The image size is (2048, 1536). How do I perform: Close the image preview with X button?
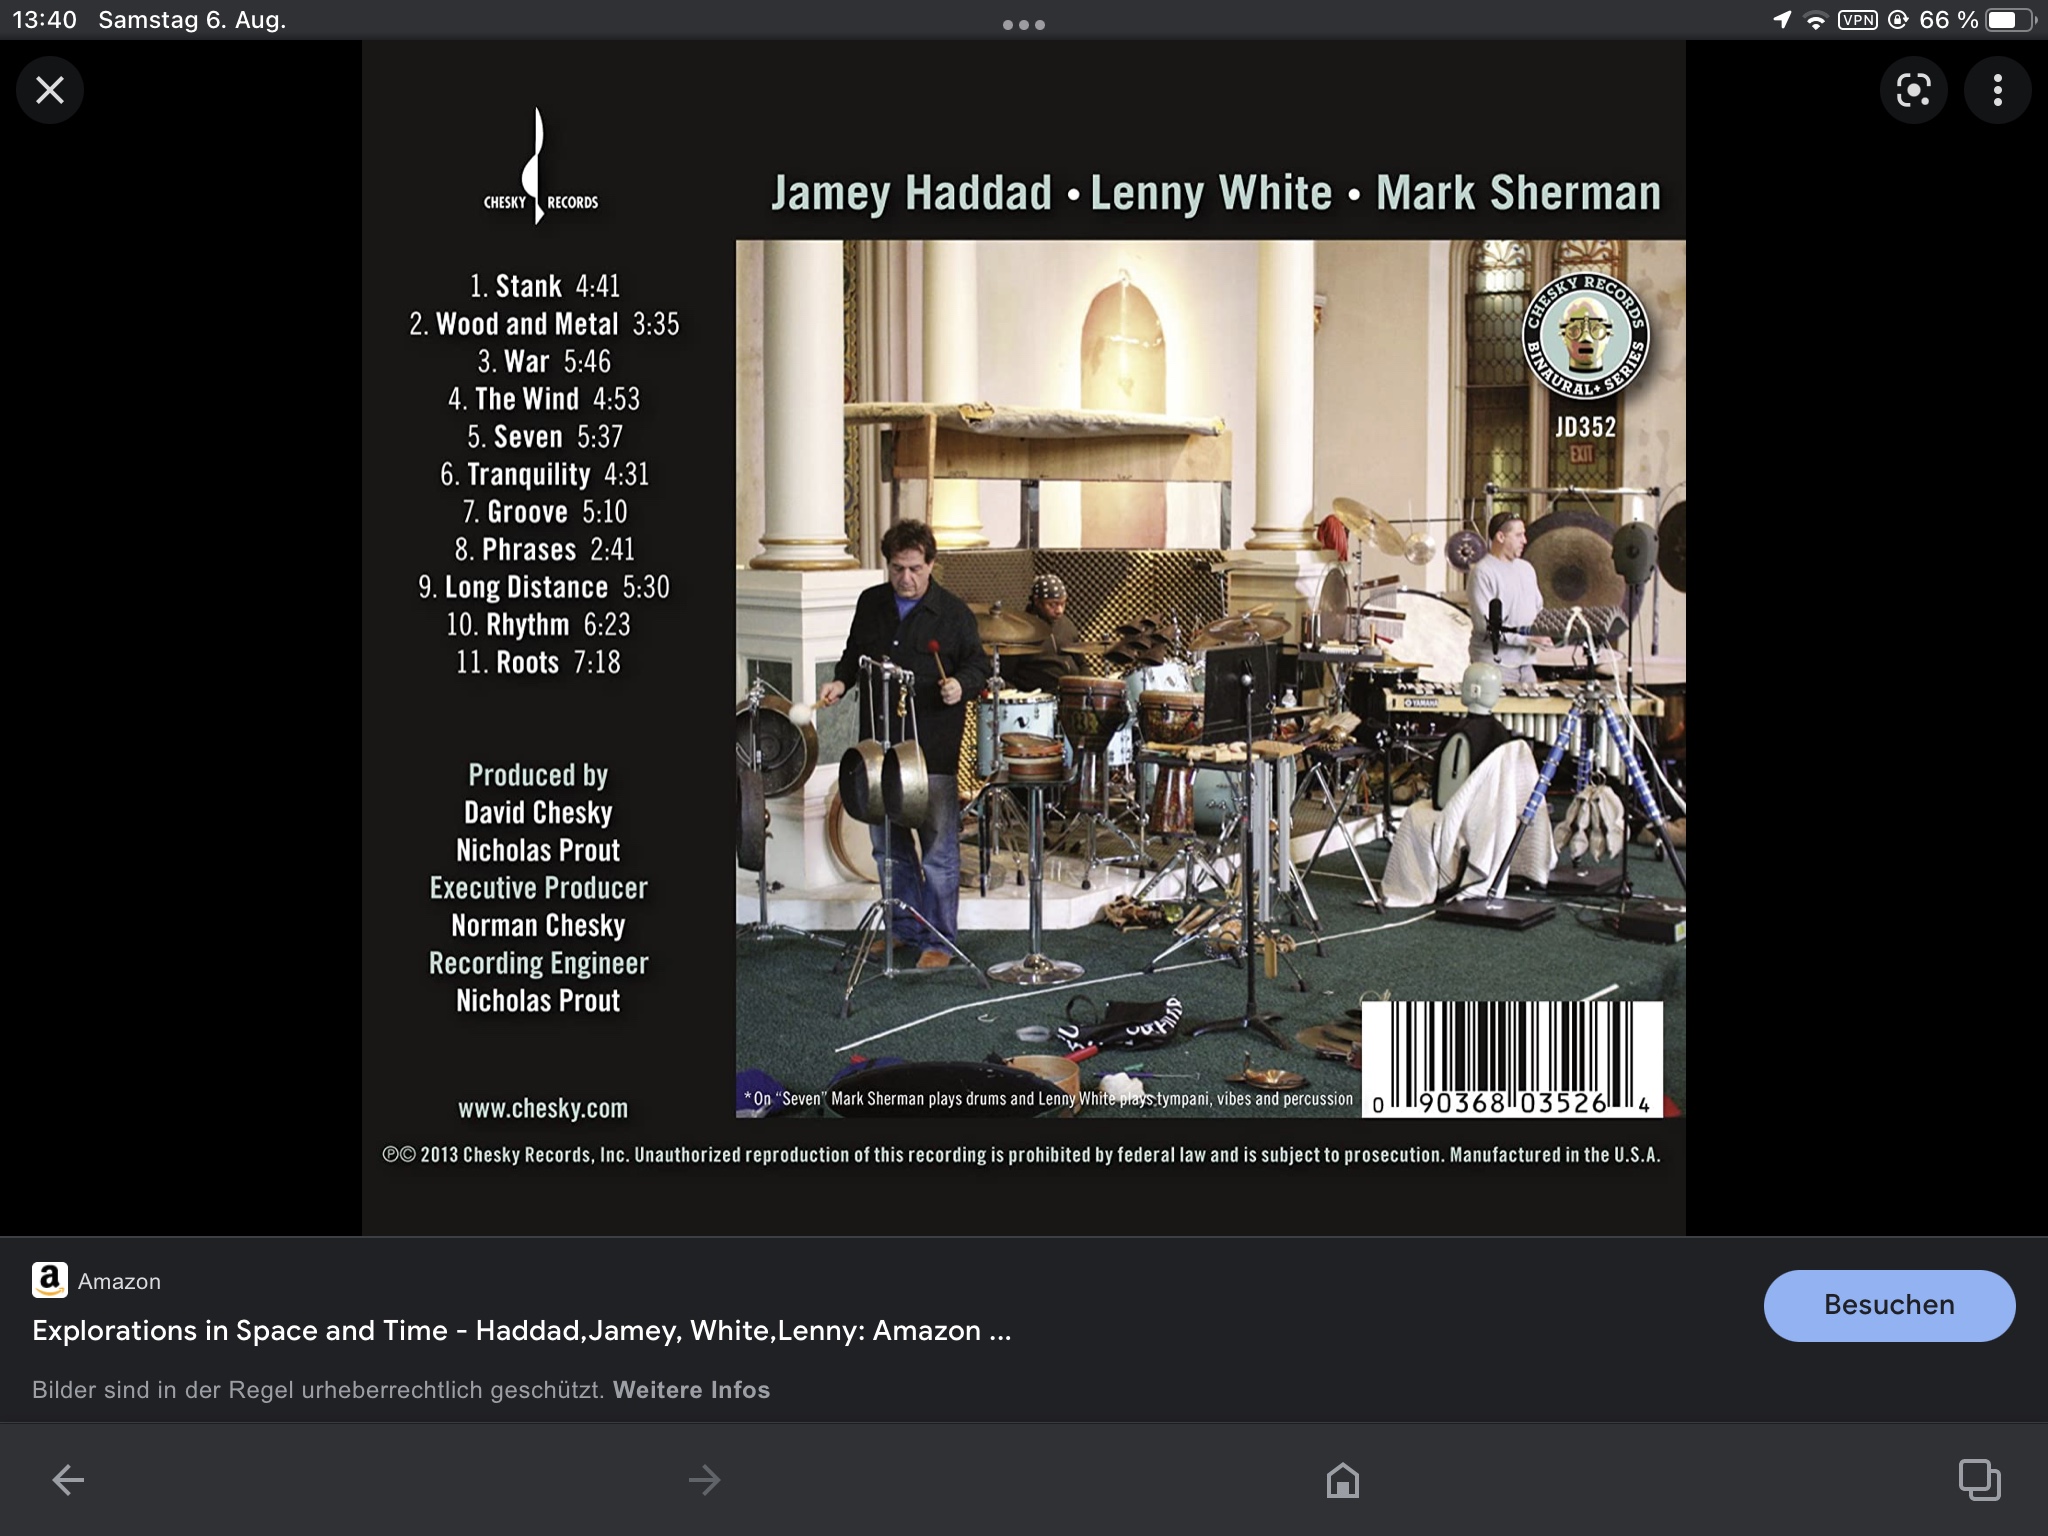(49, 90)
